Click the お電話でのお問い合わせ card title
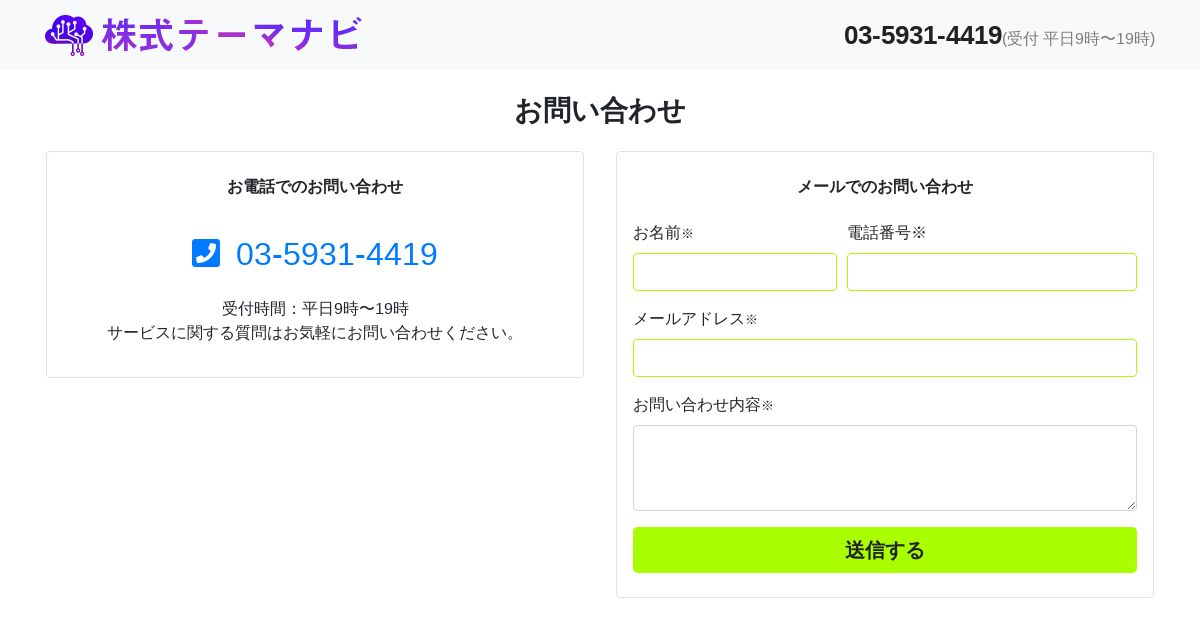 coord(314,187)
